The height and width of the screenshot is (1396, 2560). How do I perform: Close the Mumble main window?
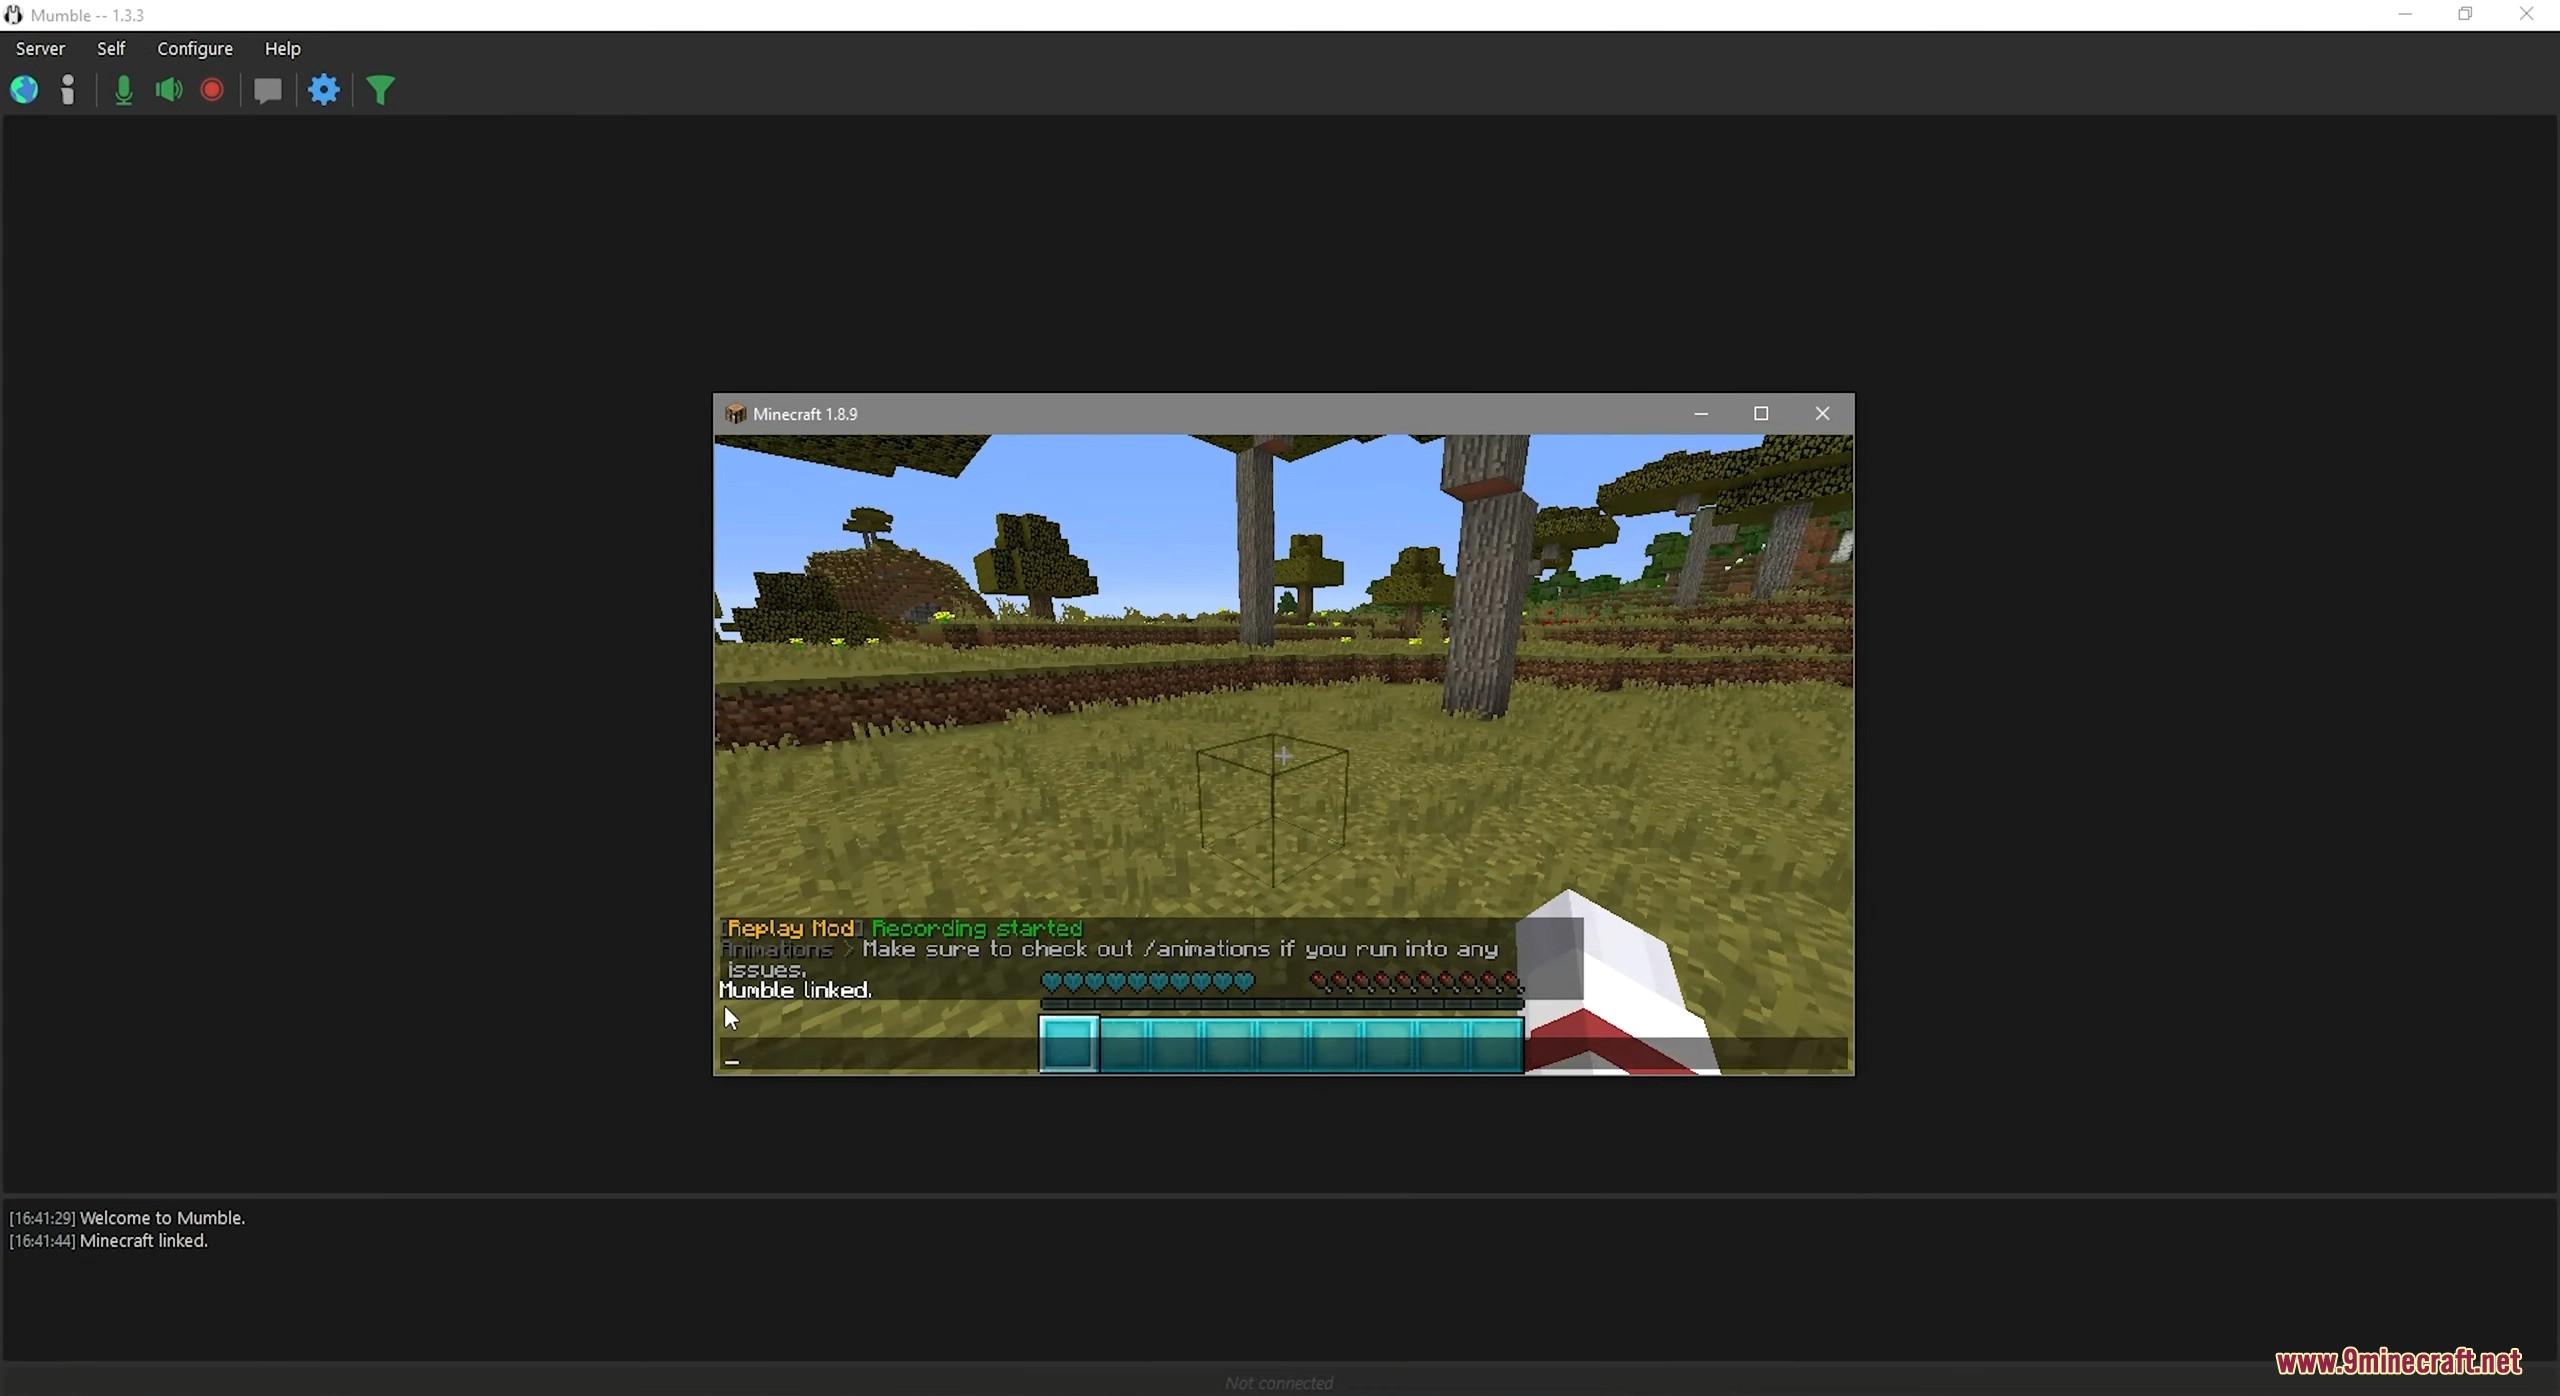2526,14
